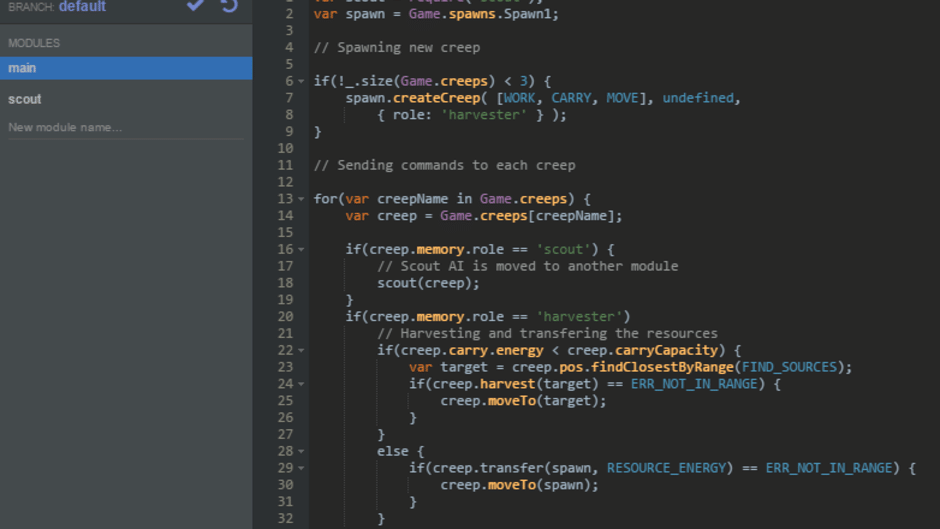Click Spawn1 on line 2
The height and width of the screenshot is (529, 940).
528,14
